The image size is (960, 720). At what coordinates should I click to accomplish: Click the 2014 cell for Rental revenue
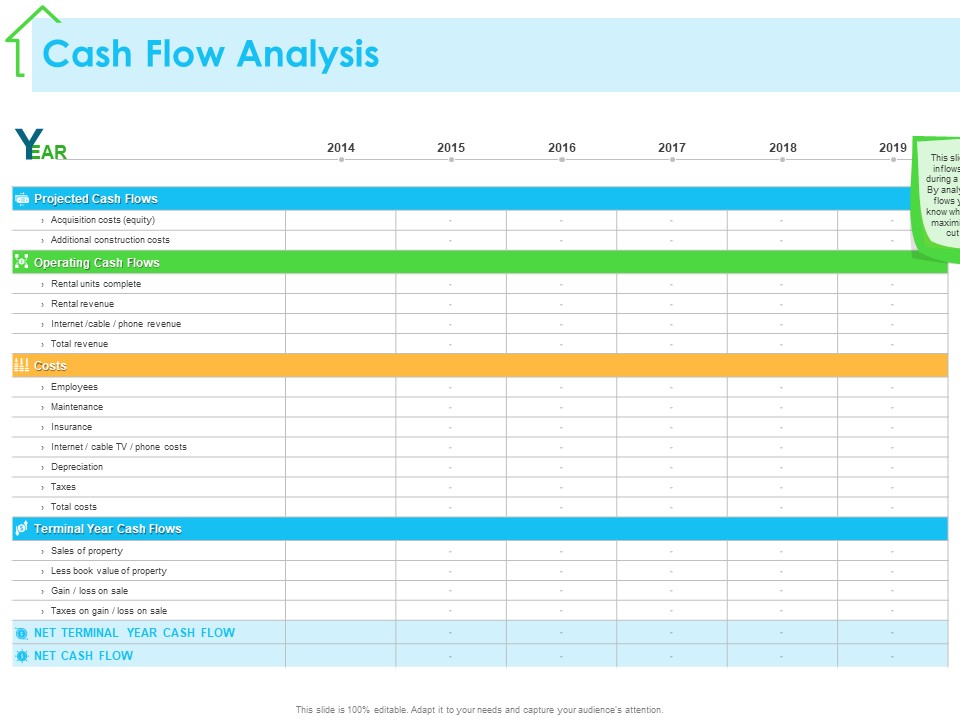tap(340, 304)
